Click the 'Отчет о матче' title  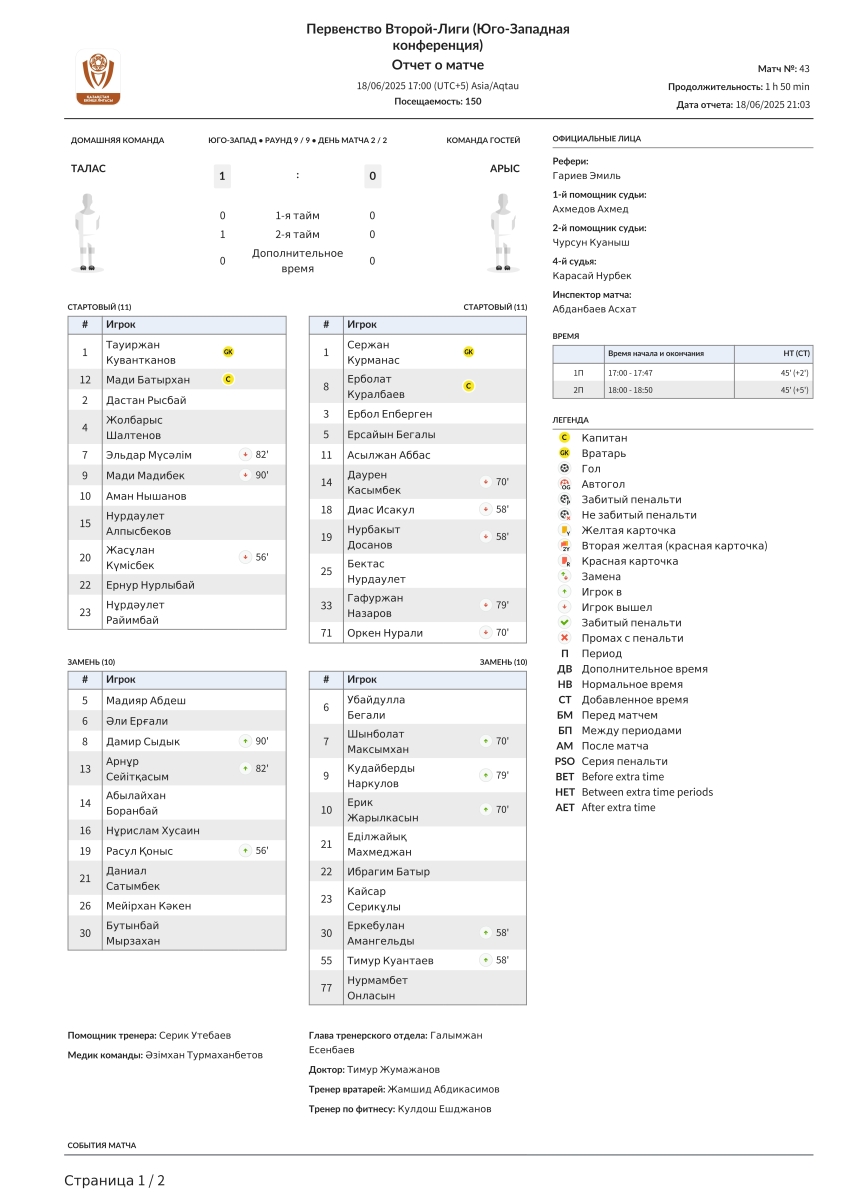point(423,65)
